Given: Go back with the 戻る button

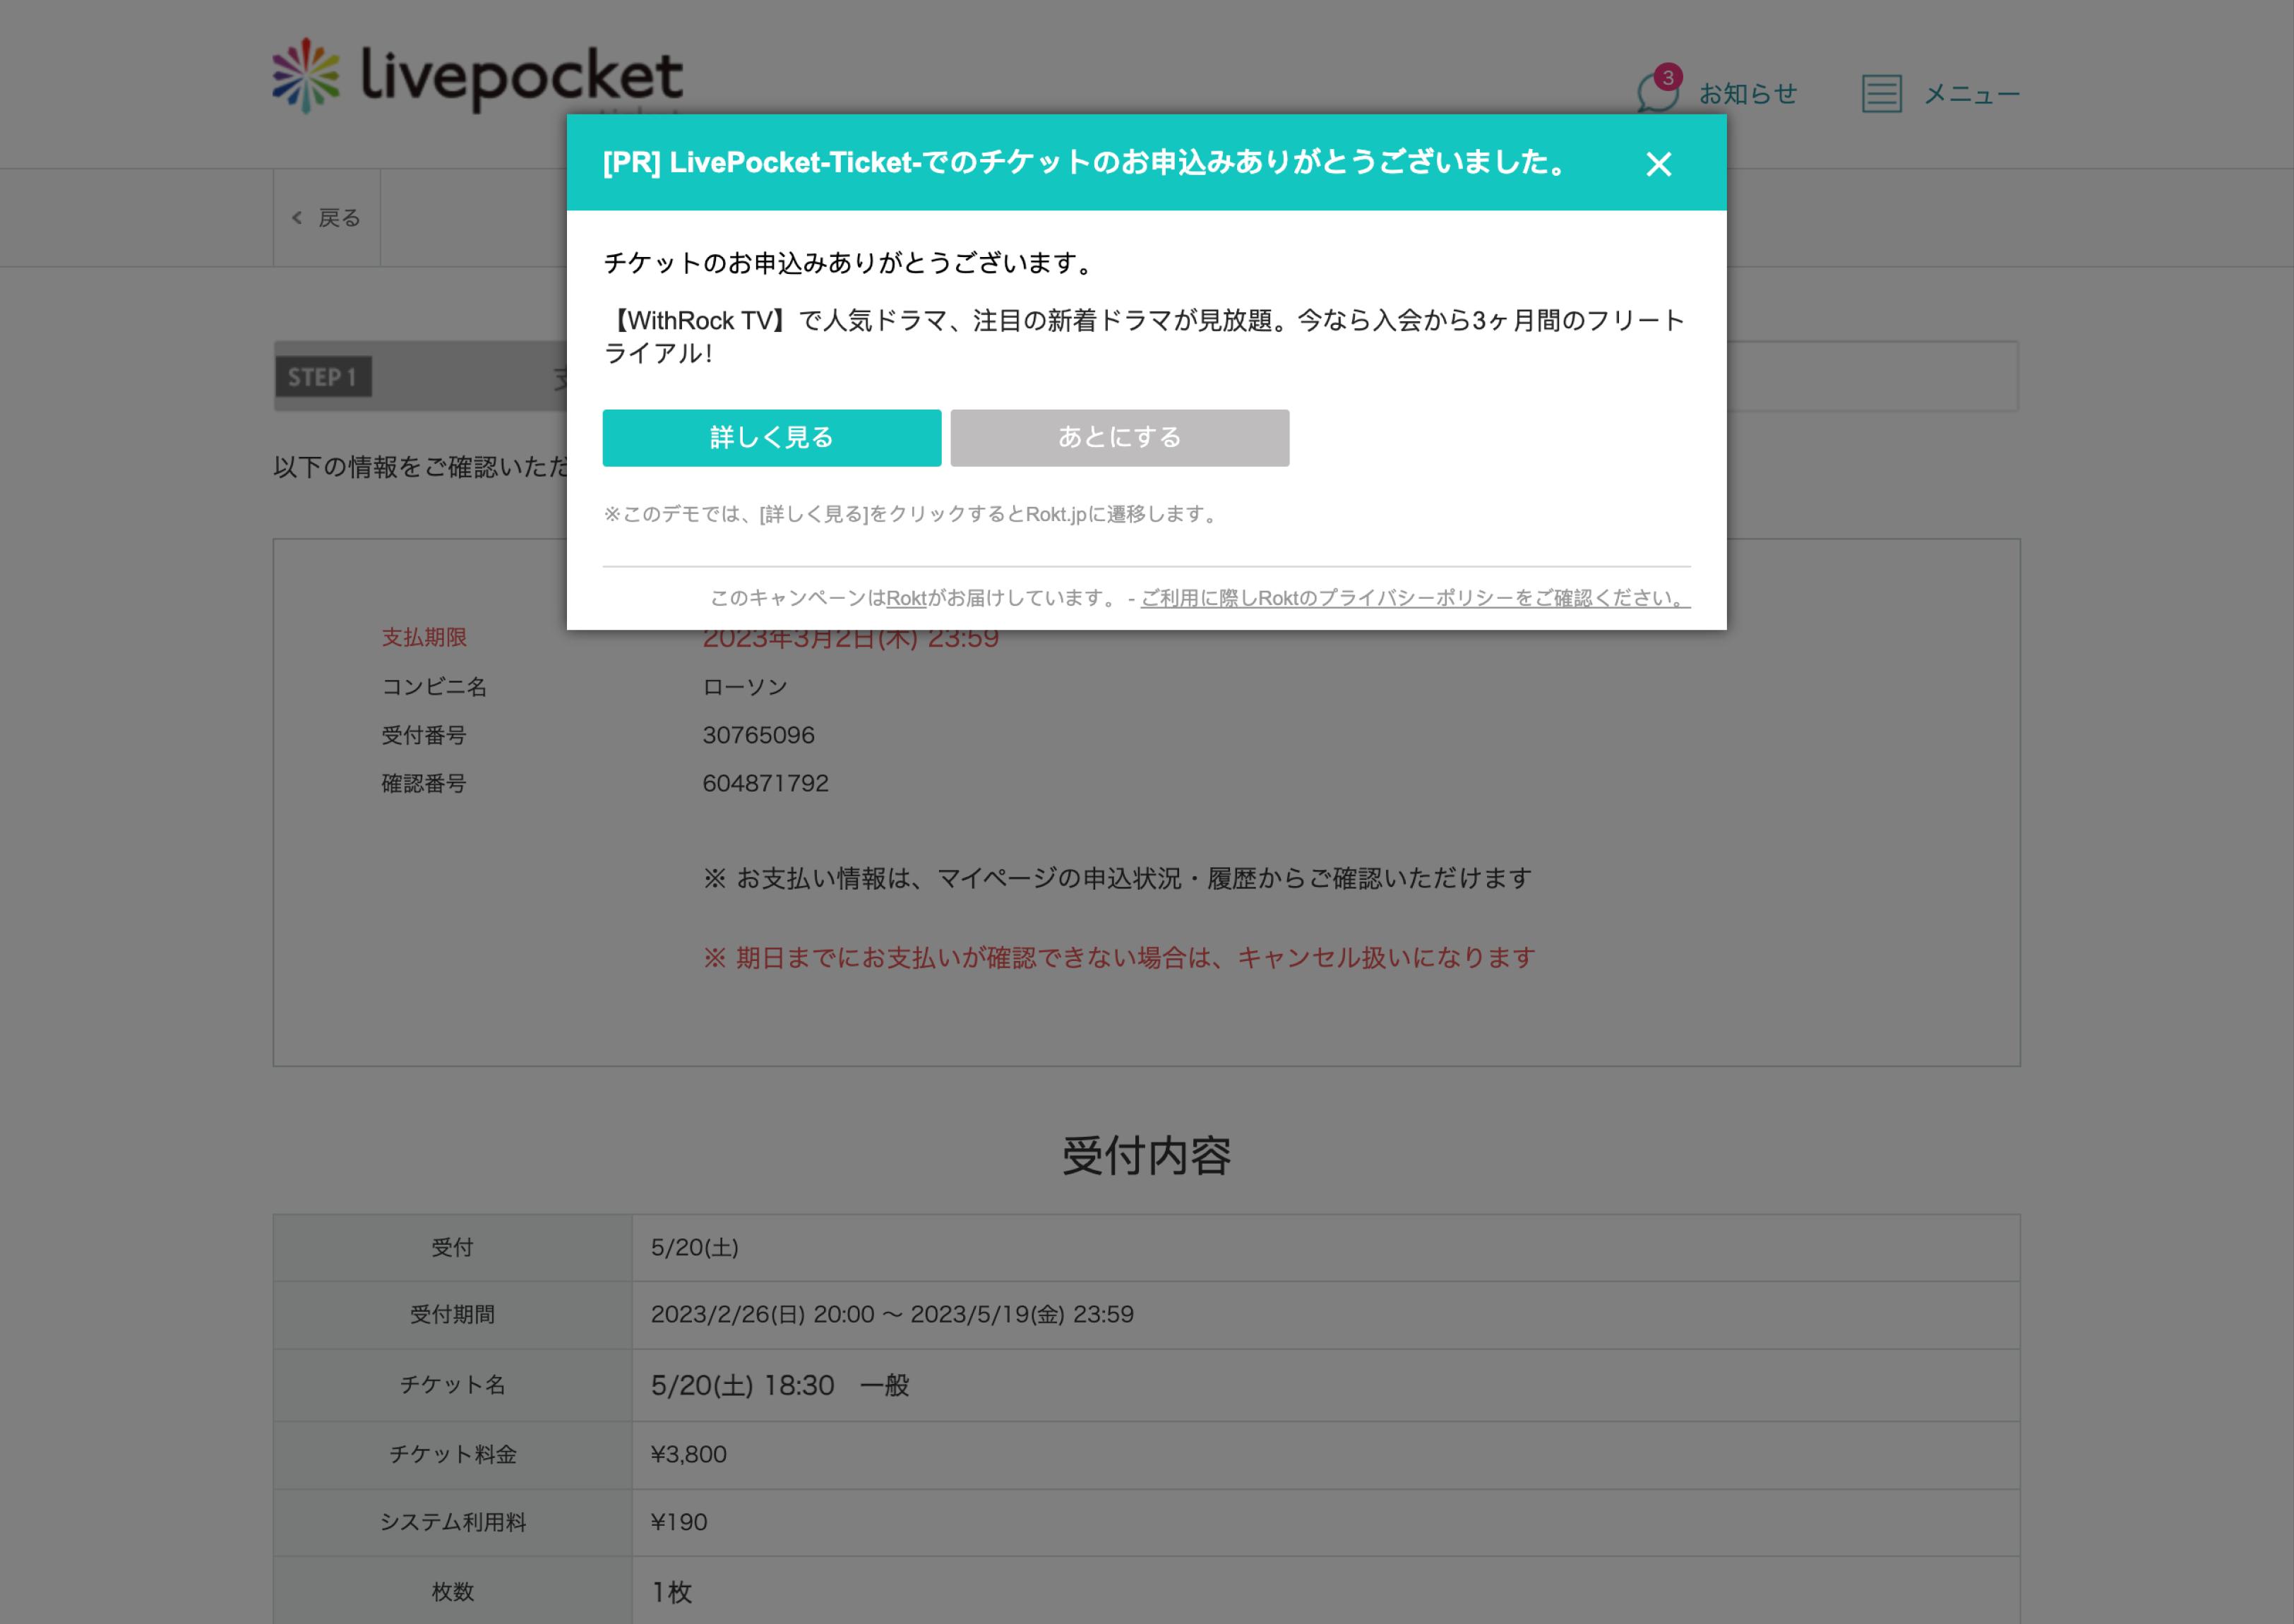Looking at the screenshot, I should coord(326,218).
